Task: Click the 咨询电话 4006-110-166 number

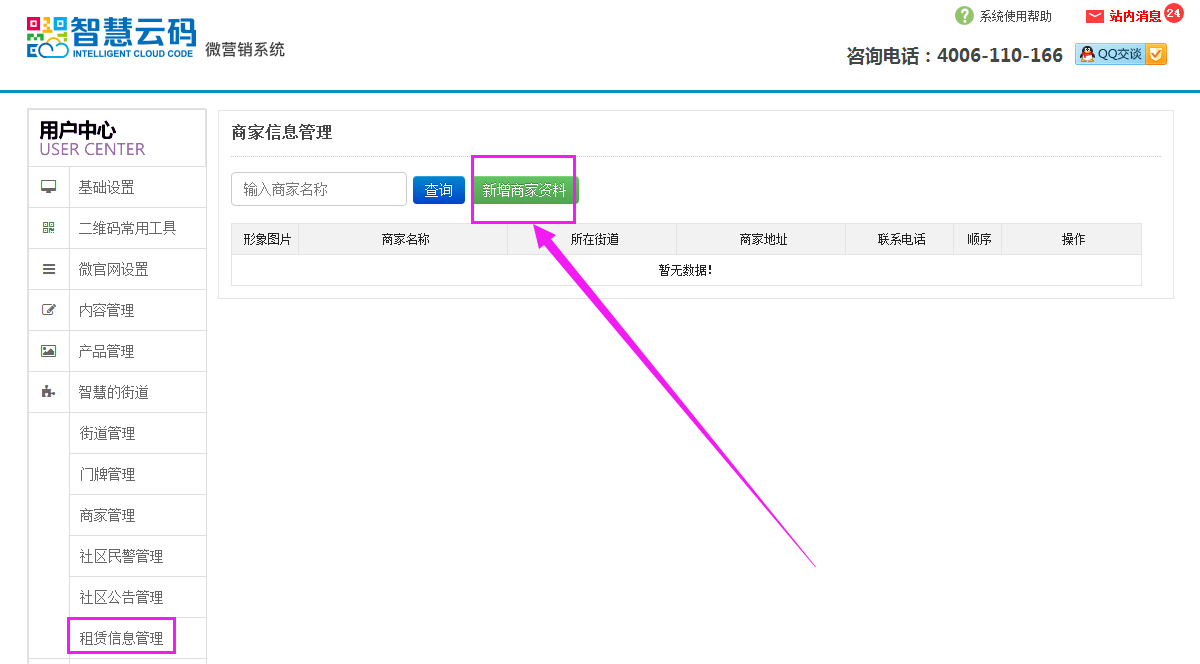Action: tap(954, 56)
